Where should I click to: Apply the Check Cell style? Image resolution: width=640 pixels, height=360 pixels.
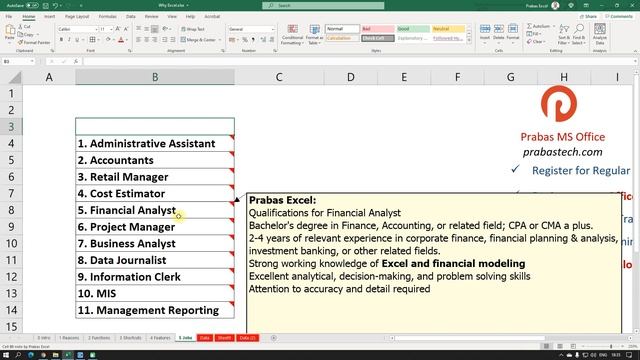click(x=378, y=38)
